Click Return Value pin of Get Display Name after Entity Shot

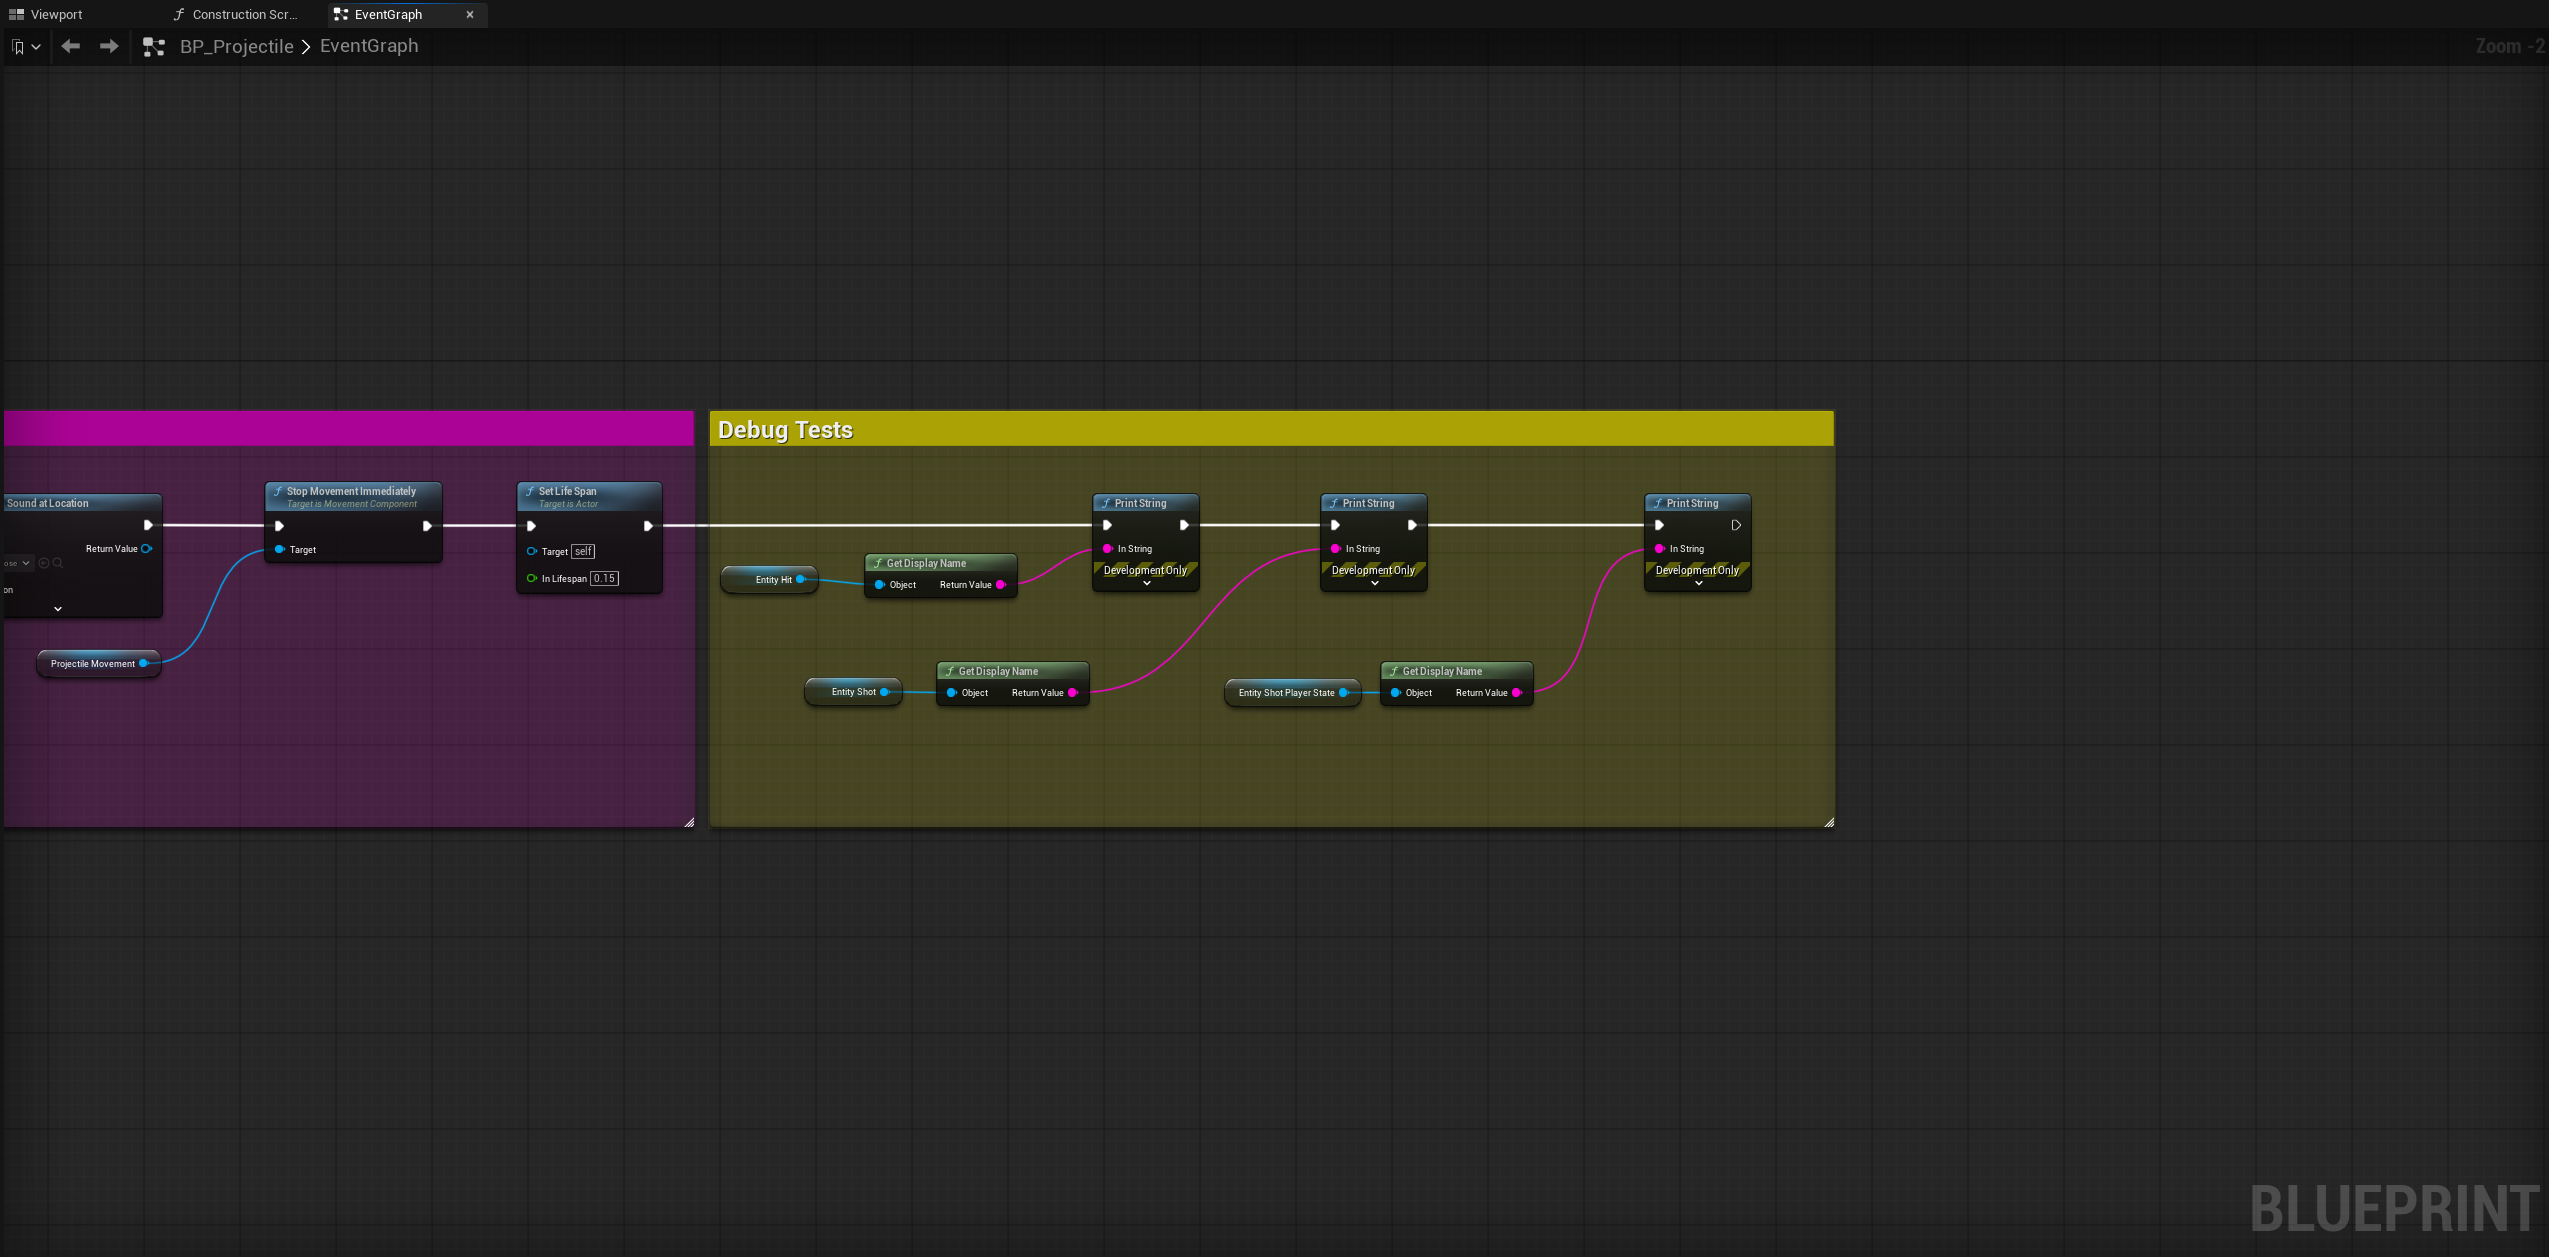(1072, 693)
